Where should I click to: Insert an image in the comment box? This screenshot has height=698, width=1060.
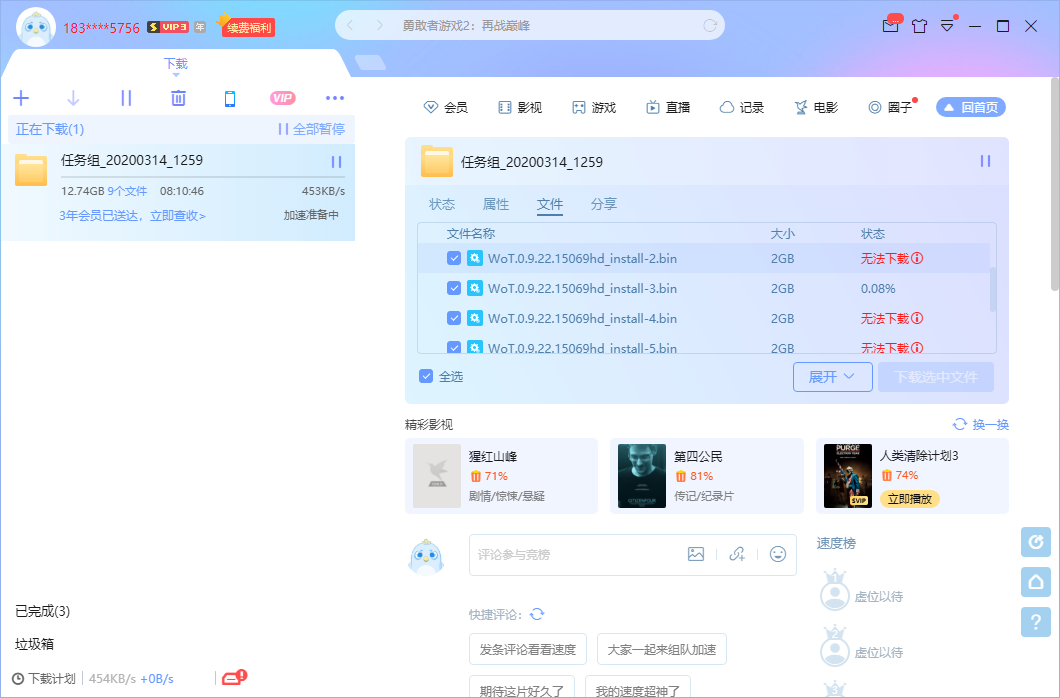(x=696, y=554)
